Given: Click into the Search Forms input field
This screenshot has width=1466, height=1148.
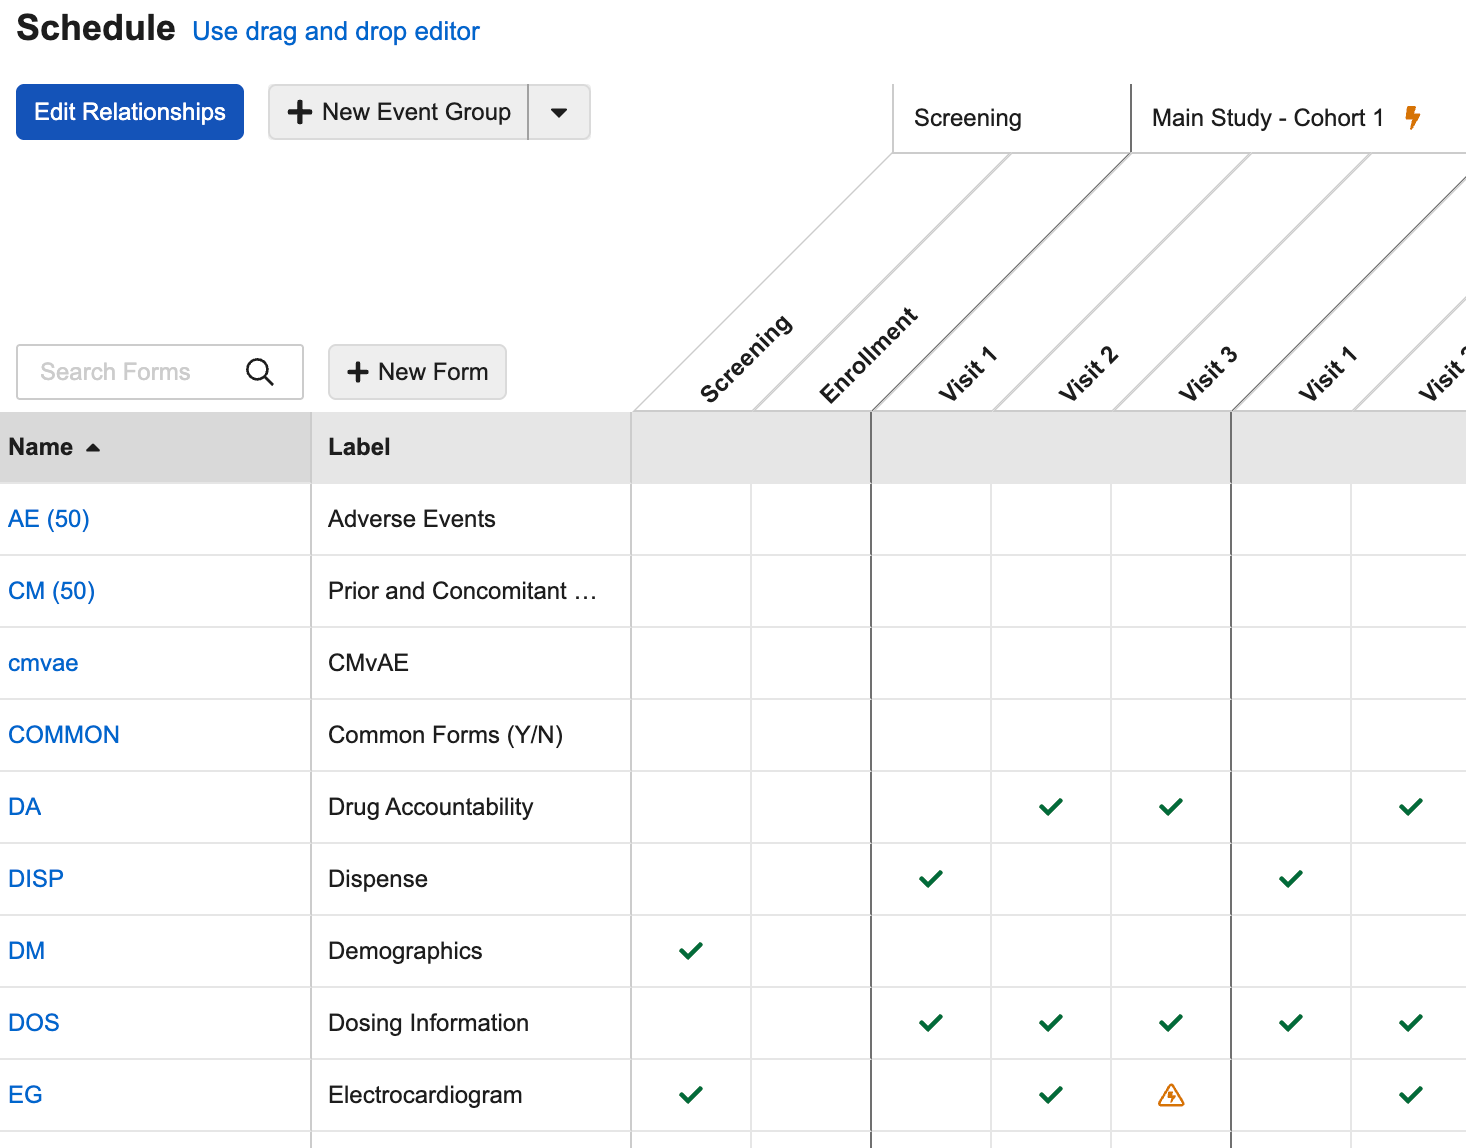Looking at the screenshot, I should pyautogui.click(x=130, y=372).
